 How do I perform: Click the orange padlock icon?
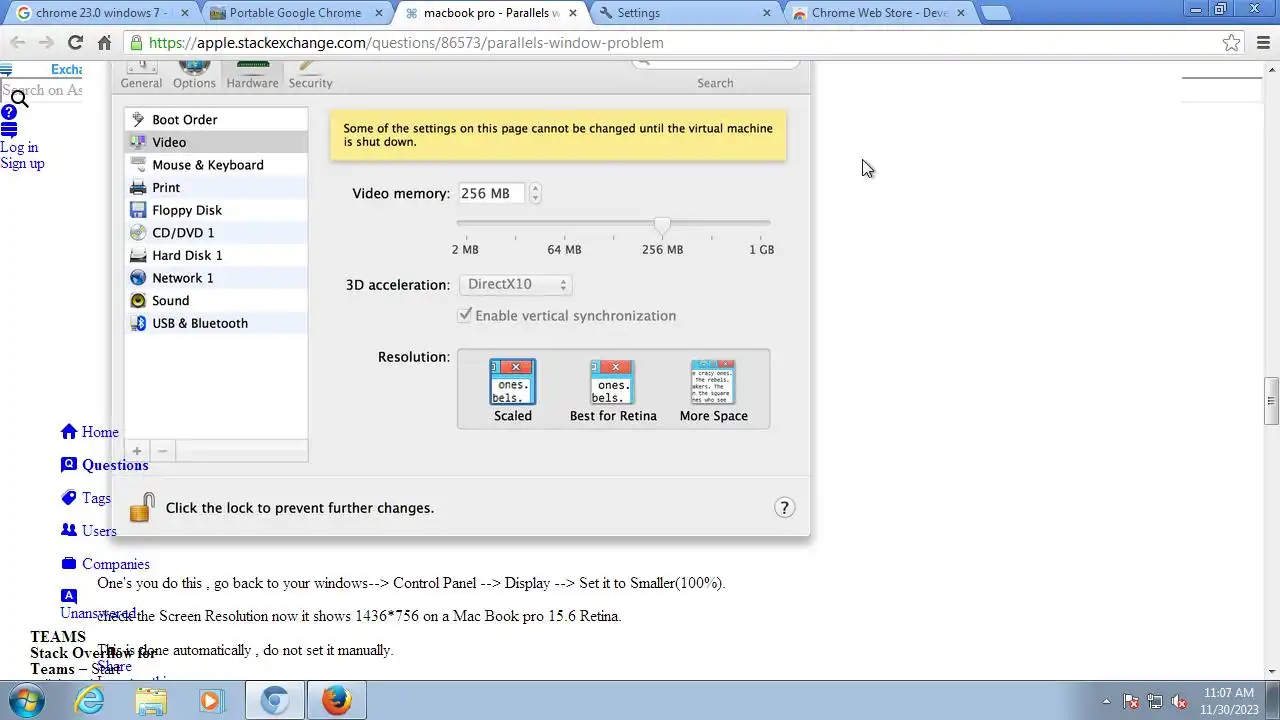pyautogui.click(x=142, y=507)
